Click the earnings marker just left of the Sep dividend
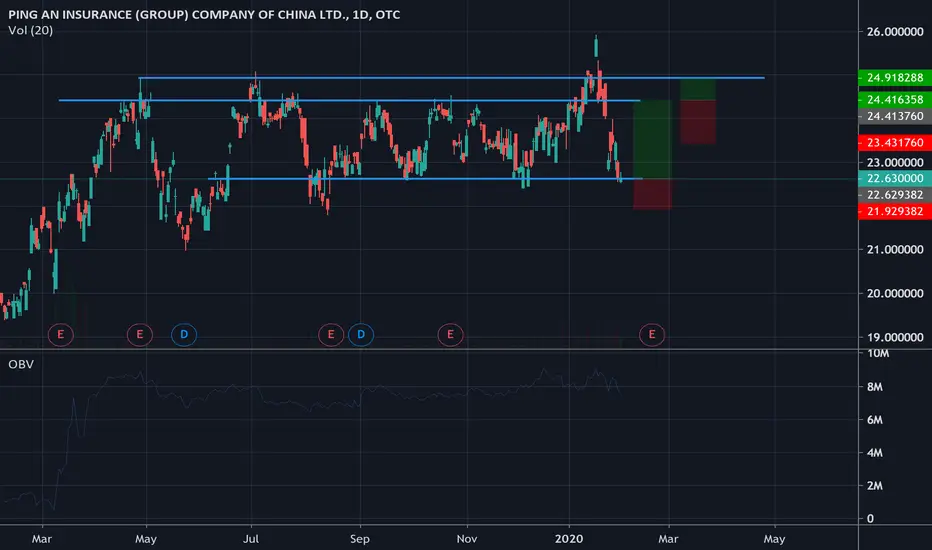 (x=331, y=335)
